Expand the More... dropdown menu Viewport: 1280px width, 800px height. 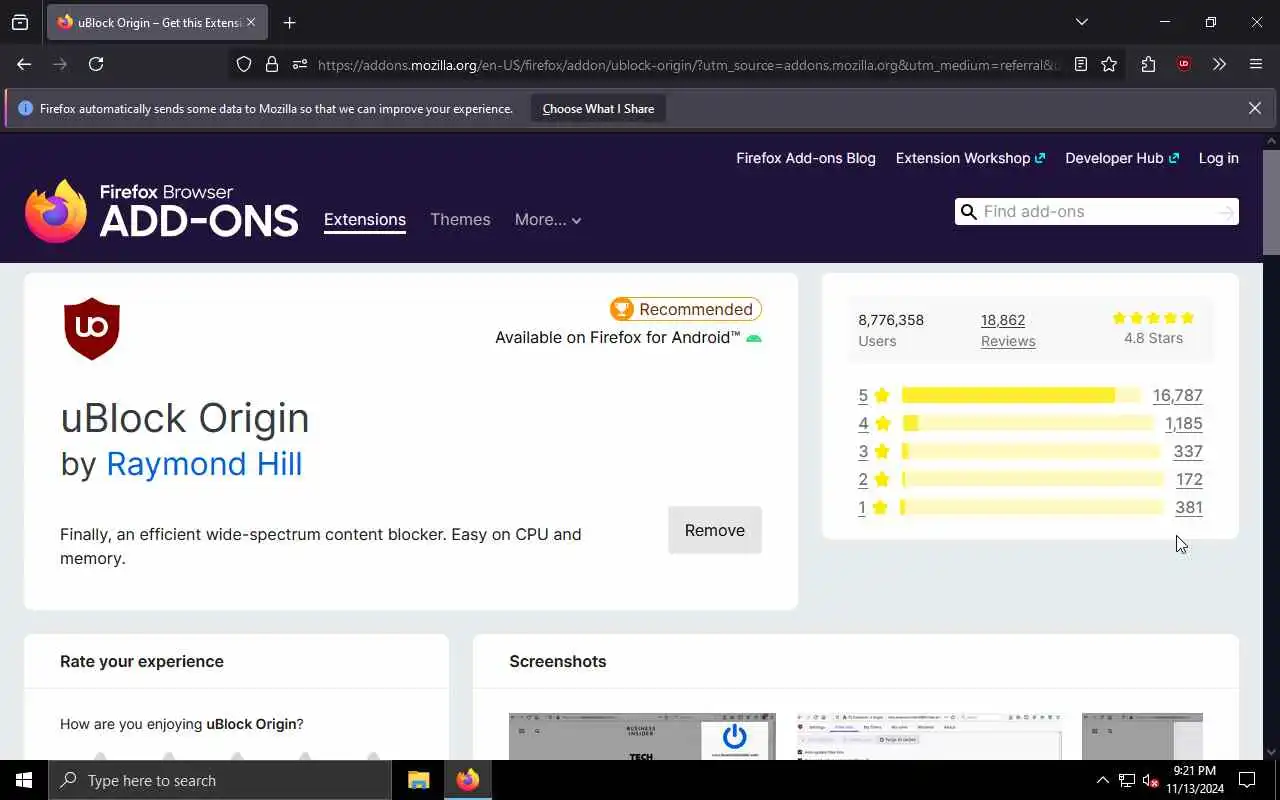click(x=548, y=220)
